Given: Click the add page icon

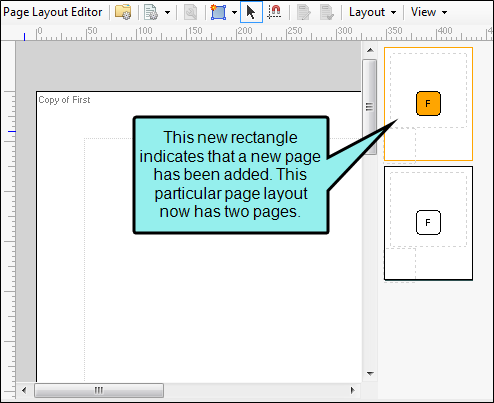Looking at the screenshot, I should (151, 12).
